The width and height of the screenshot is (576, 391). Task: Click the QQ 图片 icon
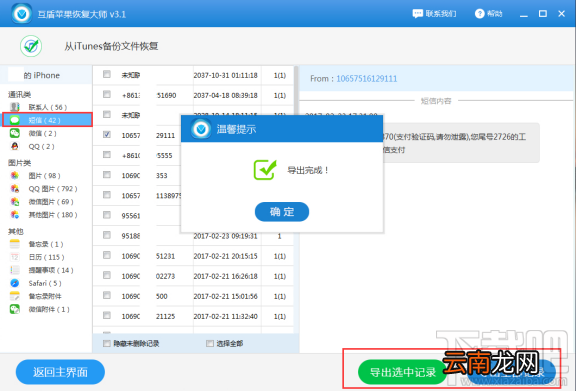[x=15, y=189]
